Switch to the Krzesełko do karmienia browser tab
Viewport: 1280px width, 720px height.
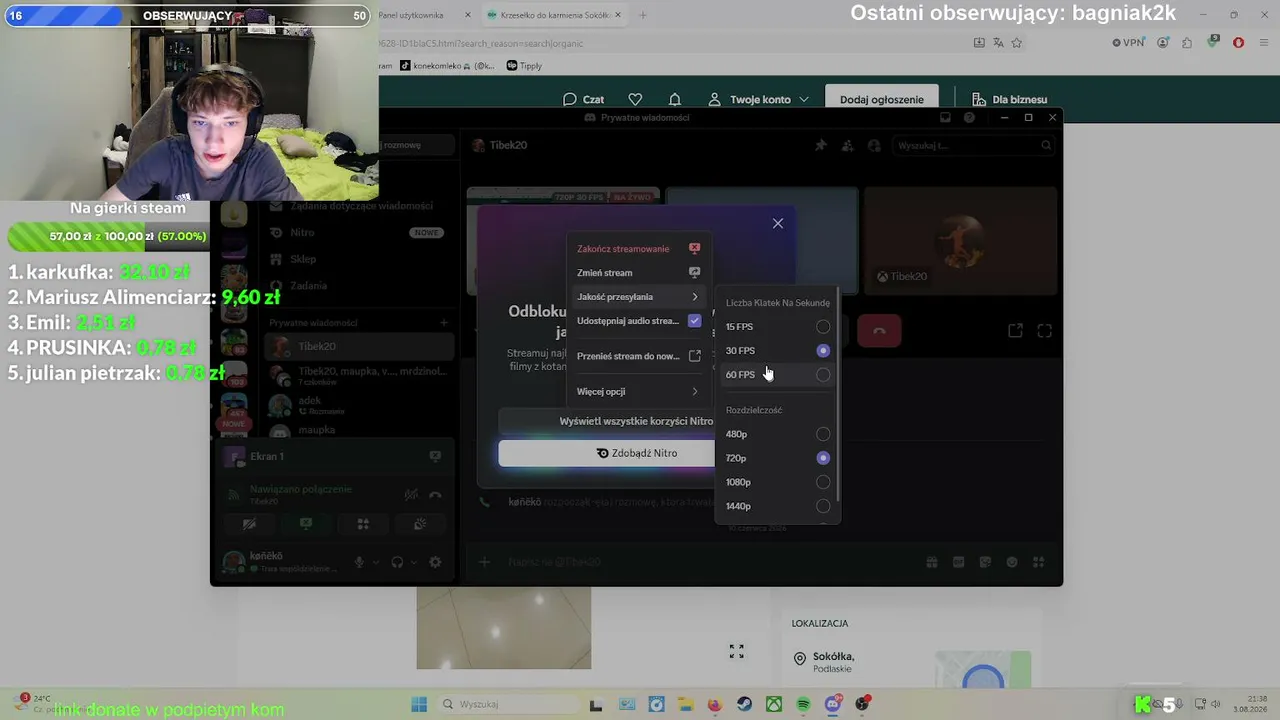click(x=553, y=15)
